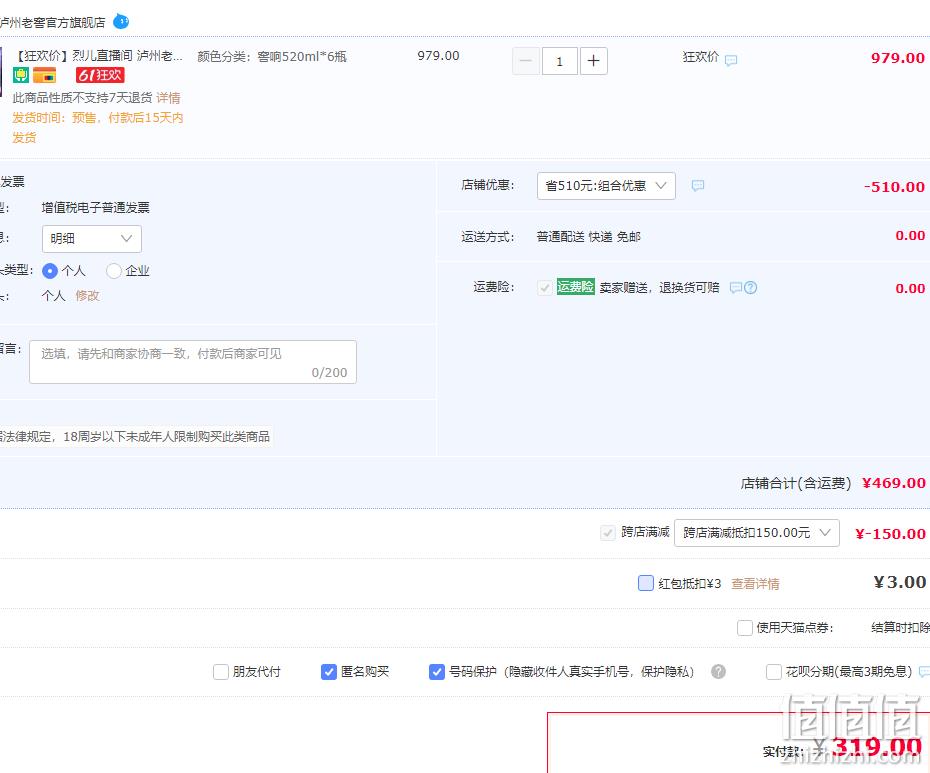Click the quantity input showing 1

tap(559, 61)
